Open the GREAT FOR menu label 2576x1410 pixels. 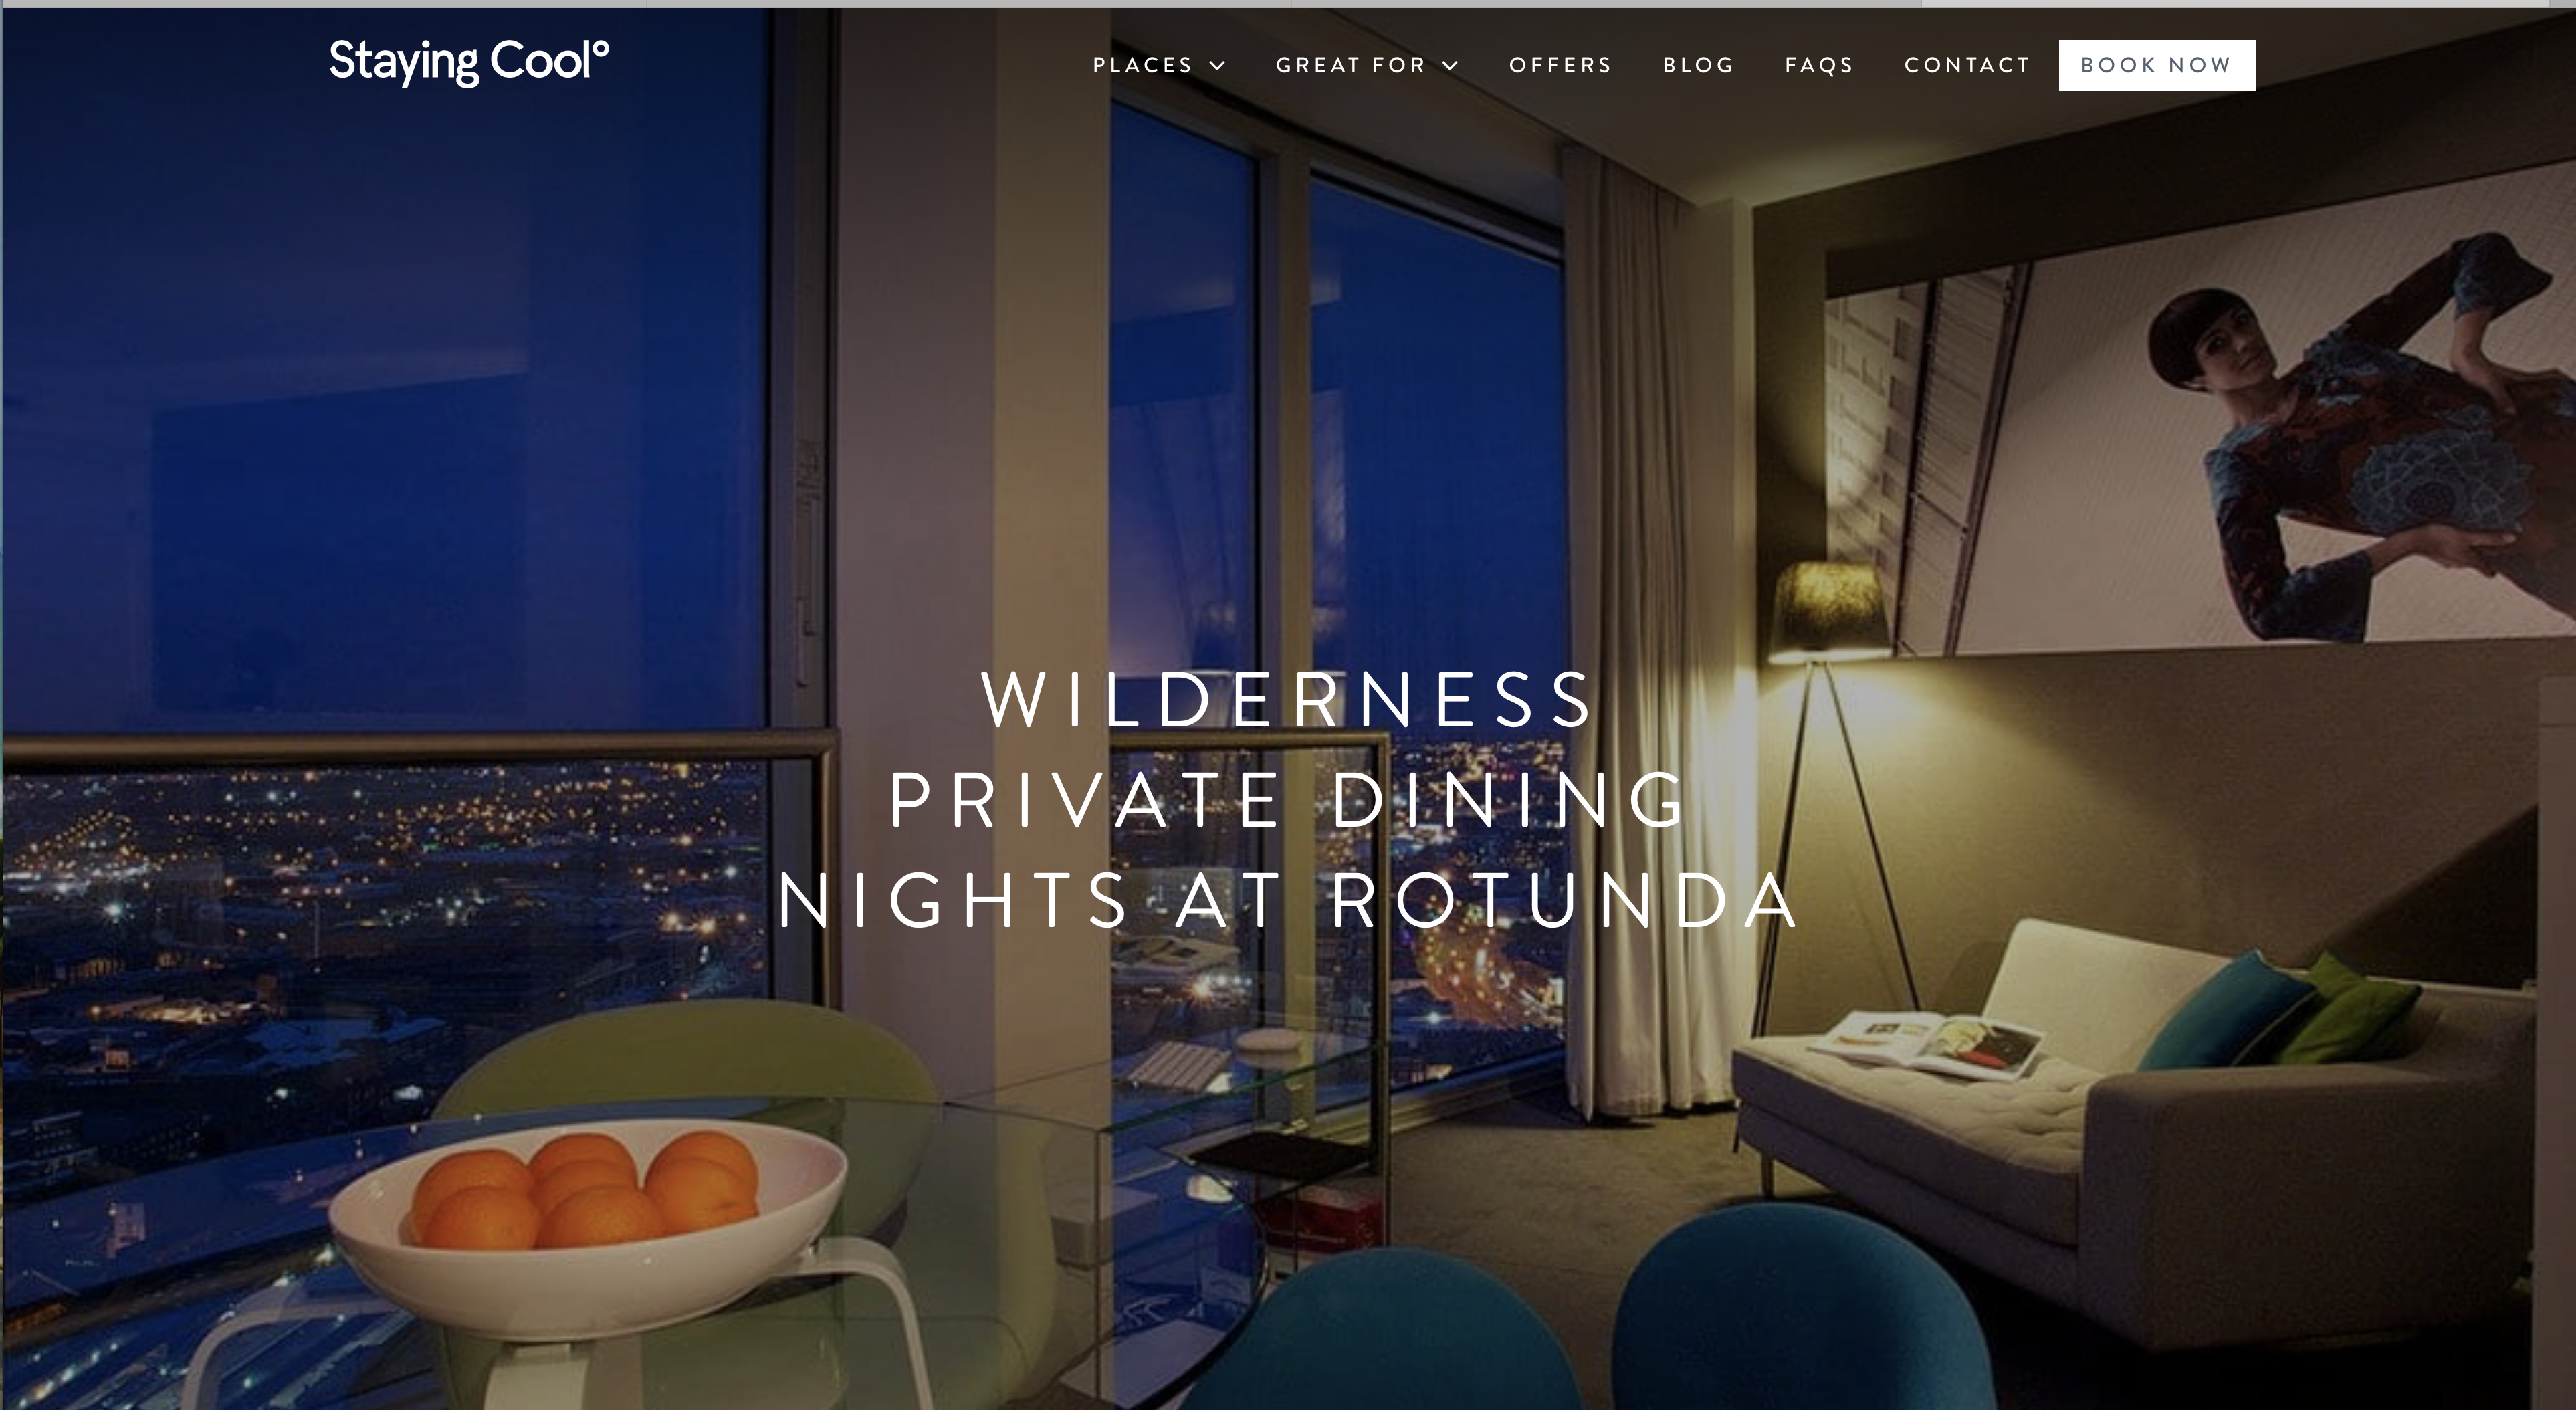click(x=1350, y=65)
